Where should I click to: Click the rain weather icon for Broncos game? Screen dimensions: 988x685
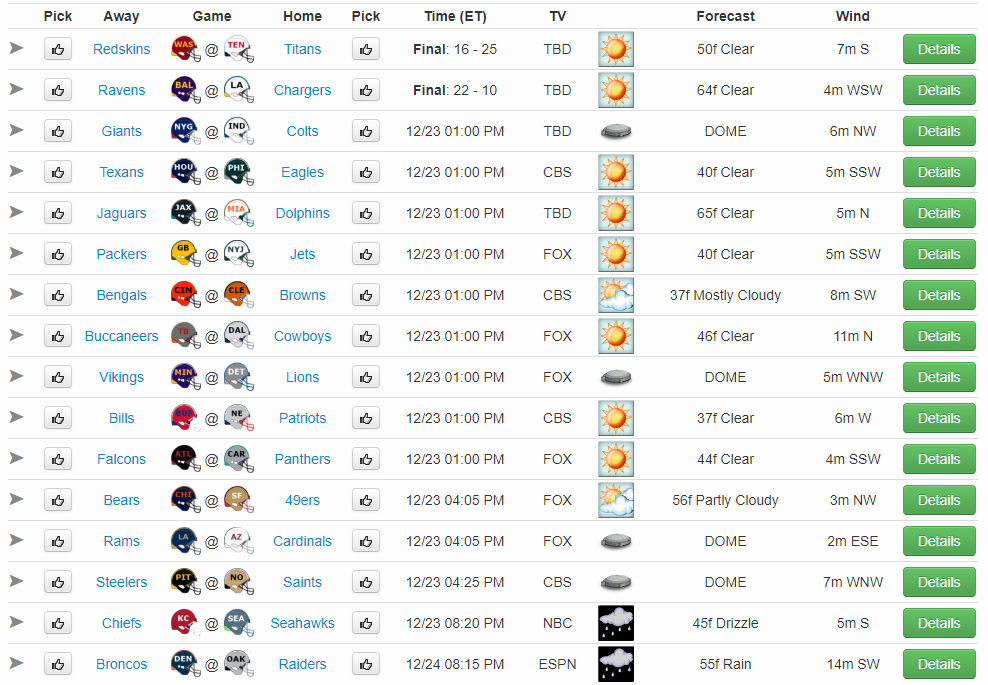[x=615, y=664]
